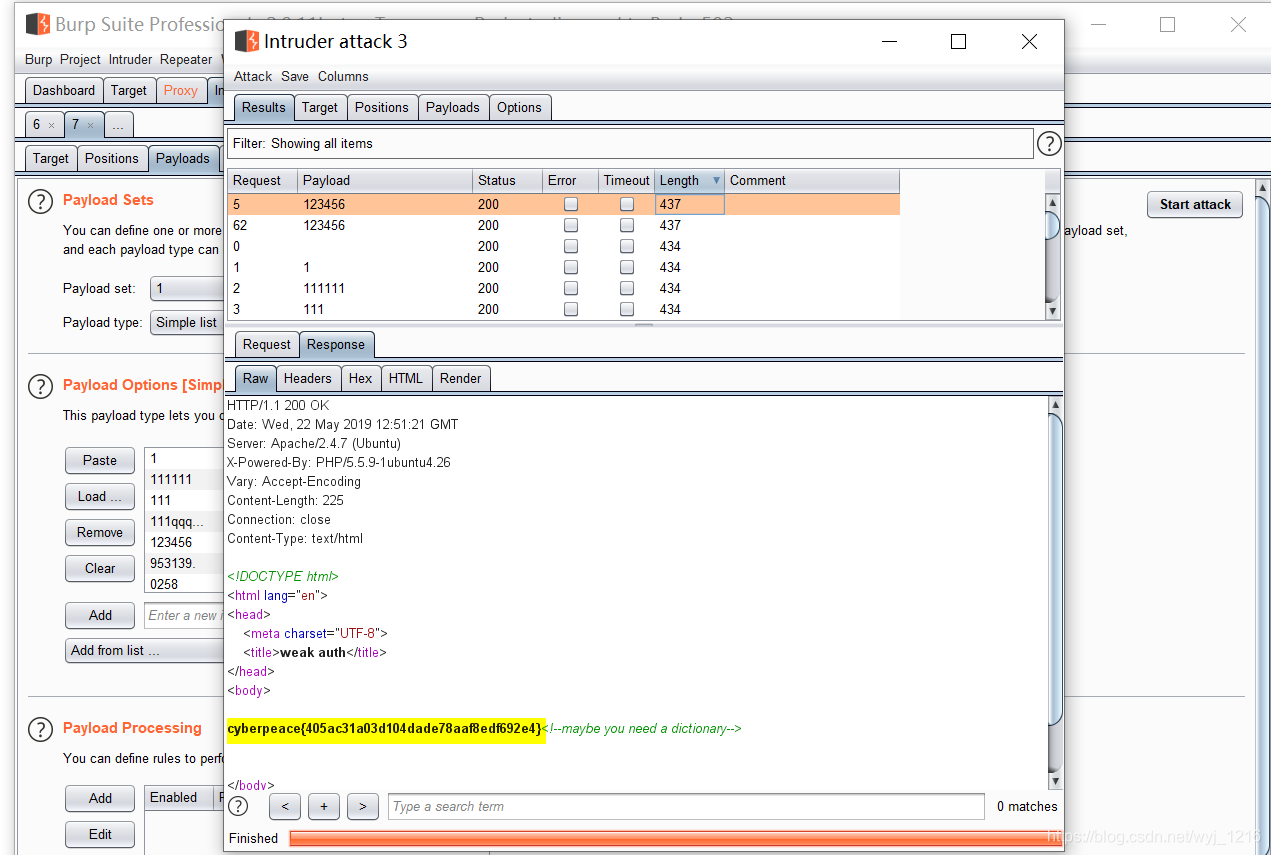Click the Intruder attack 3 window logo

point(246,41)
